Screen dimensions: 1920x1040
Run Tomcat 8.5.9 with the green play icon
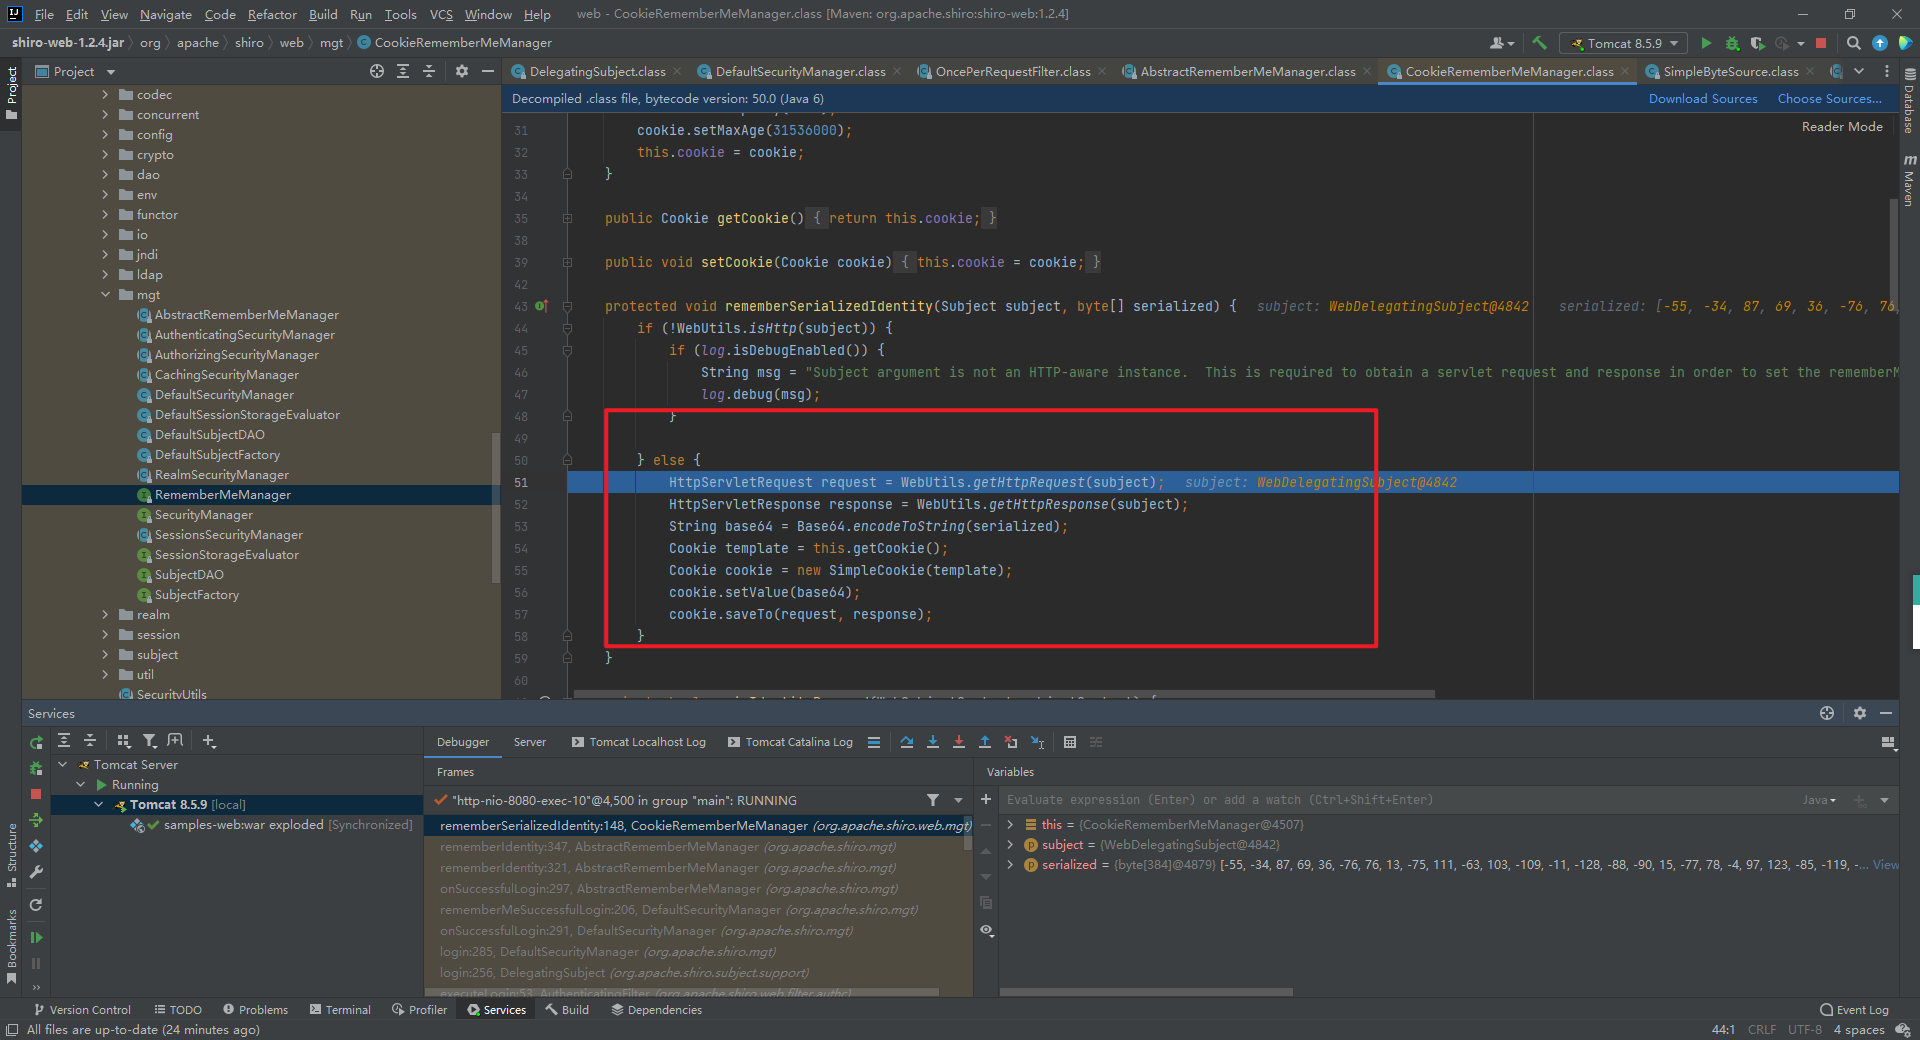click(x=1706, y=43)
